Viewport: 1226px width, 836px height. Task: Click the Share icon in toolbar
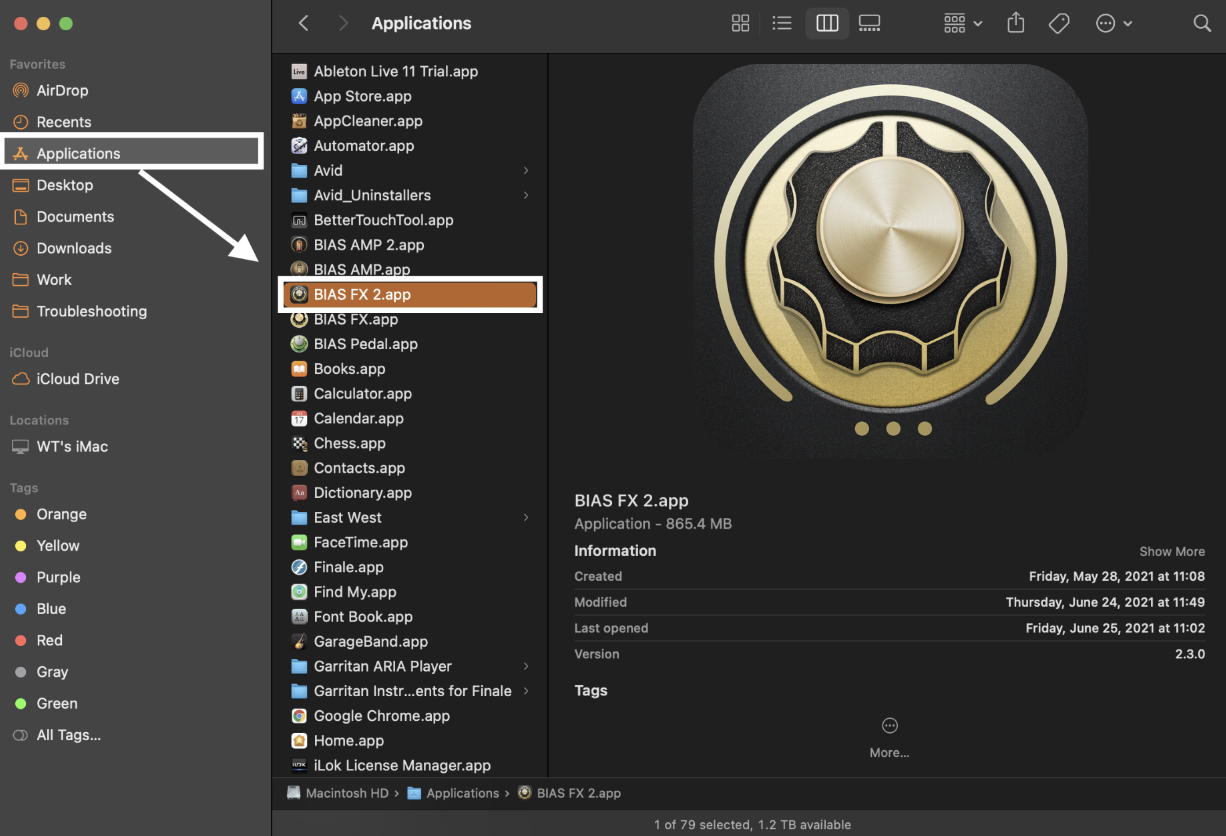click(1016, 22)
